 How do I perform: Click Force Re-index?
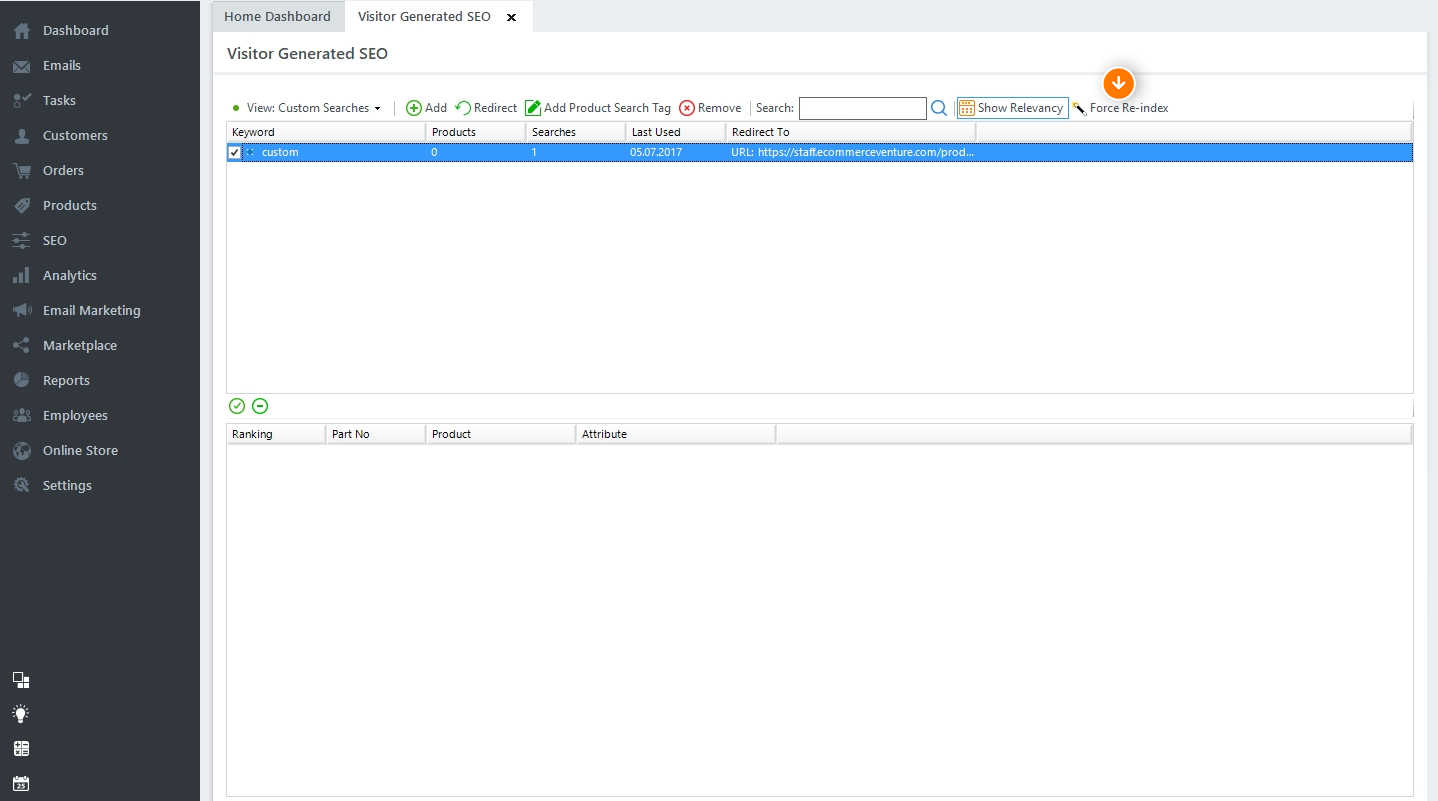tap(1121, 108)
